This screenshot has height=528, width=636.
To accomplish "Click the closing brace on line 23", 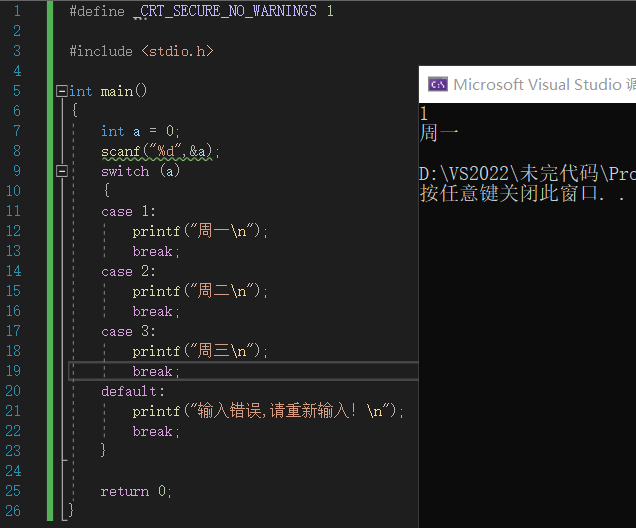I will click(x=103, y=450).
